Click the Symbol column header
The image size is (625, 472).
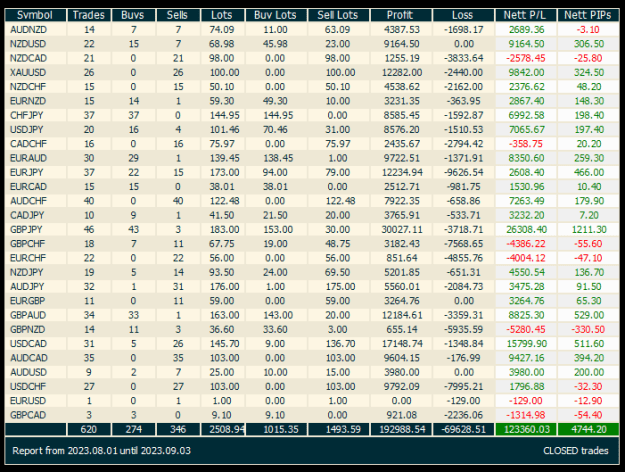35,15
